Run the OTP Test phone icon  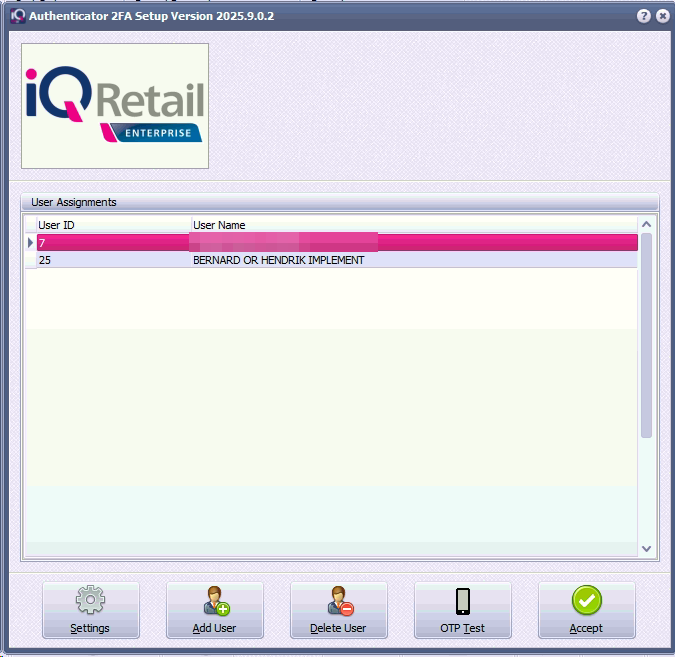click(462, 609)
